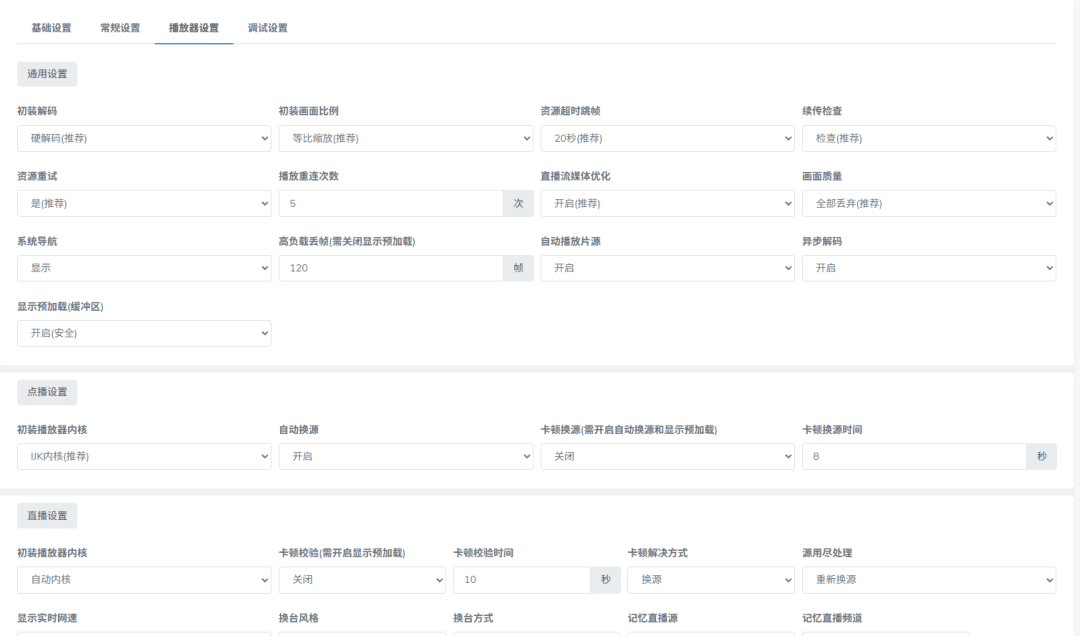Expand the 自动换源 dropdown
This screenshot has height=636, width=1080.
[406, 456]
